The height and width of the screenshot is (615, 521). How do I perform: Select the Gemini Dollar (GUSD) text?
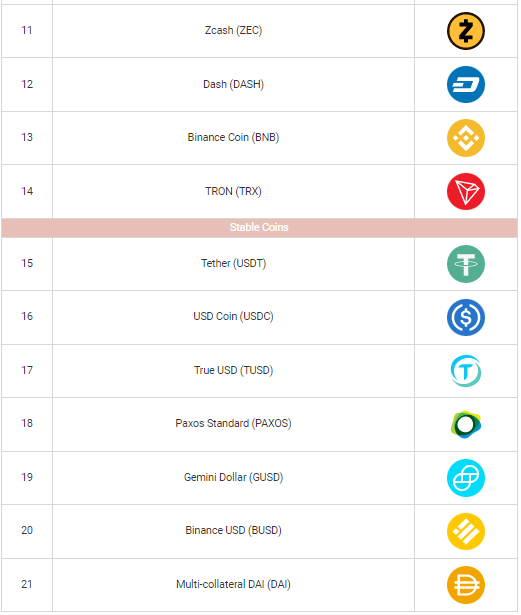[x=233, y=477]
